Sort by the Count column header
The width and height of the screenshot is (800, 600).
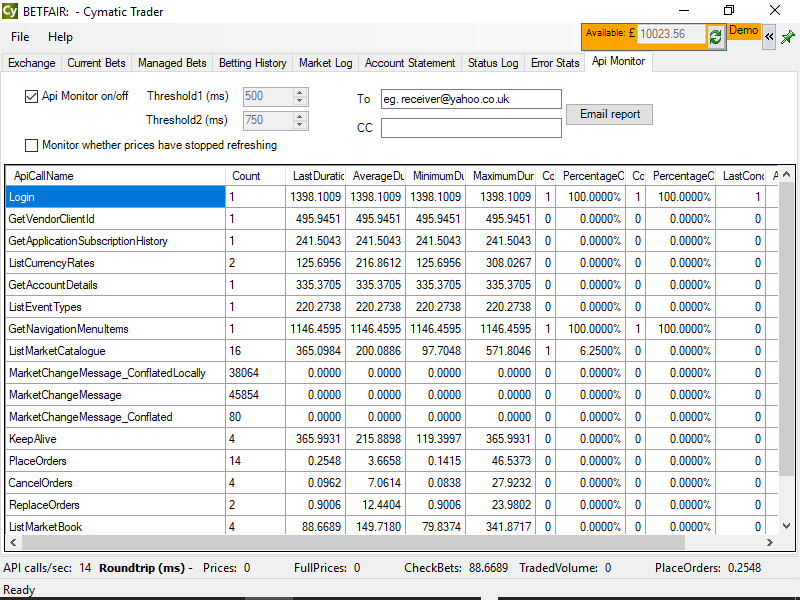[255, 176]
